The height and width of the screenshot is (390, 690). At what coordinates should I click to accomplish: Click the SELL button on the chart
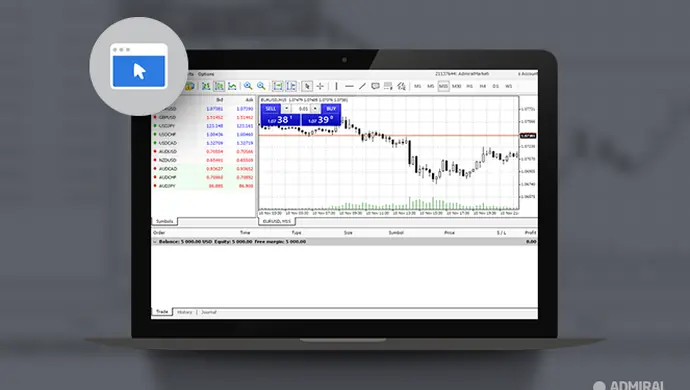coord(271,108)
